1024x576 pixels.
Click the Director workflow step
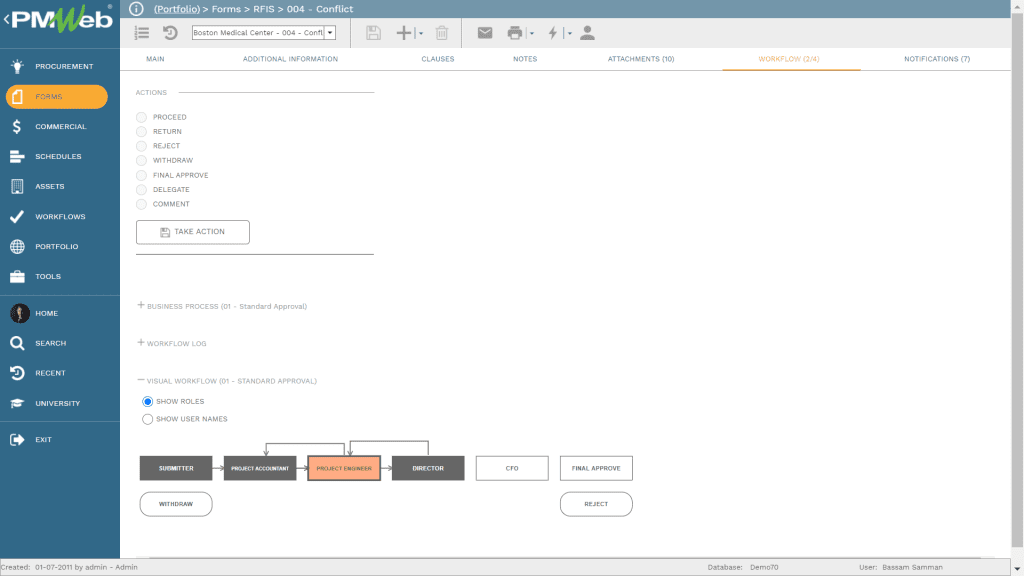tap(428, 468)
